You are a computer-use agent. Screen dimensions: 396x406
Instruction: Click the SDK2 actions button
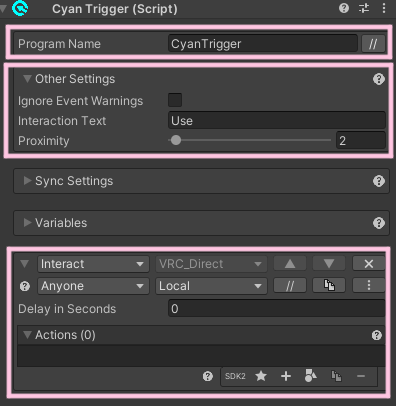(235, 376)
